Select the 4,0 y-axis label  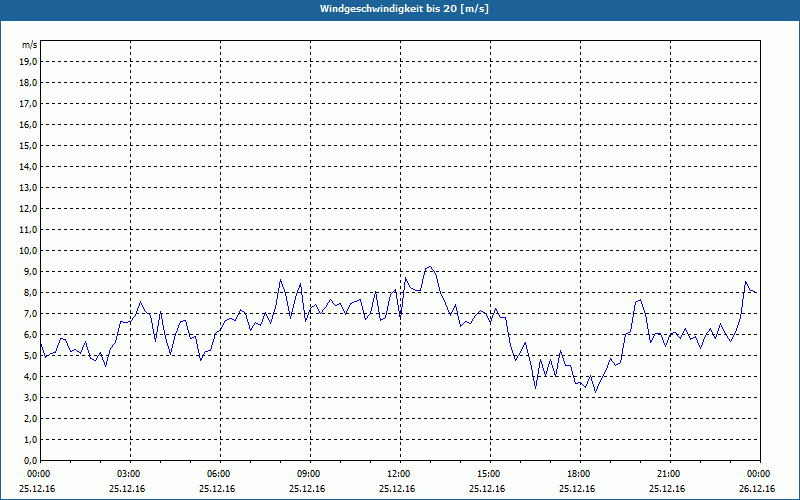click(x=31, y=377)
